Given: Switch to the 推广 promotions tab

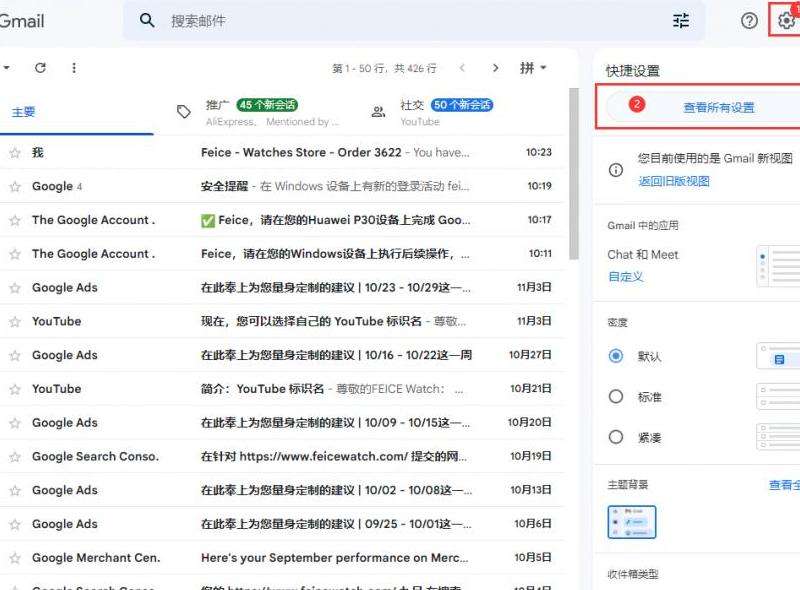Looking at the screenshot, I should pyautogui.click(x=258, y=112).
